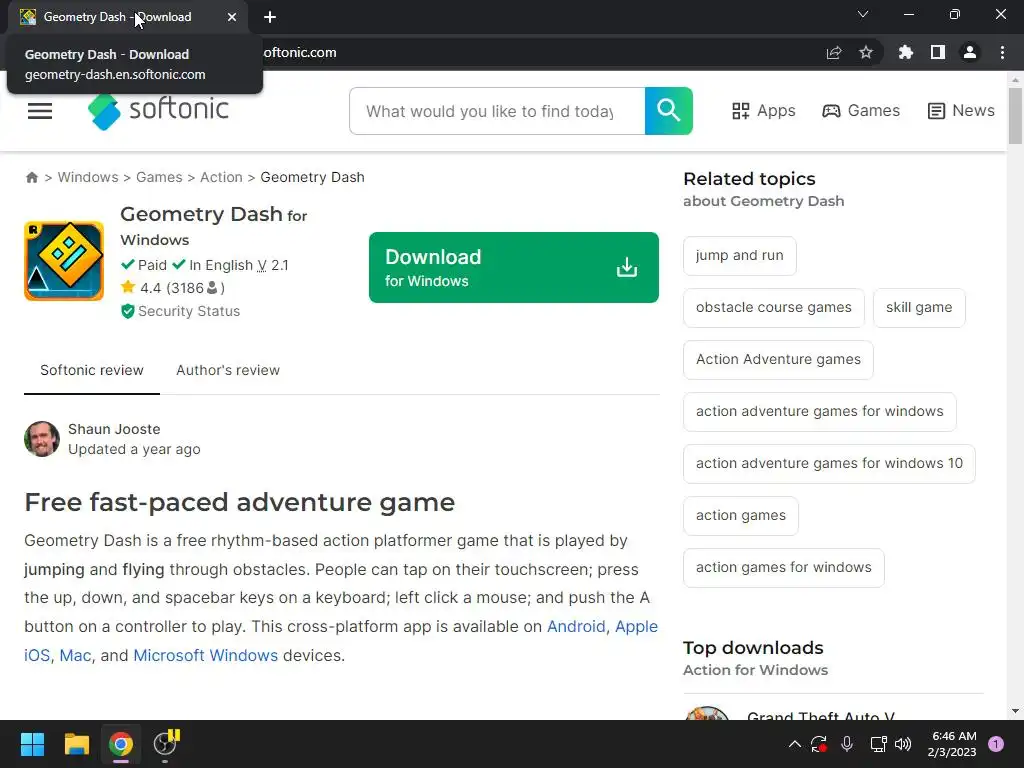Screen dimensions: 1024x768
Task: Show hidden system tray icons
Action: coord(795,744)
